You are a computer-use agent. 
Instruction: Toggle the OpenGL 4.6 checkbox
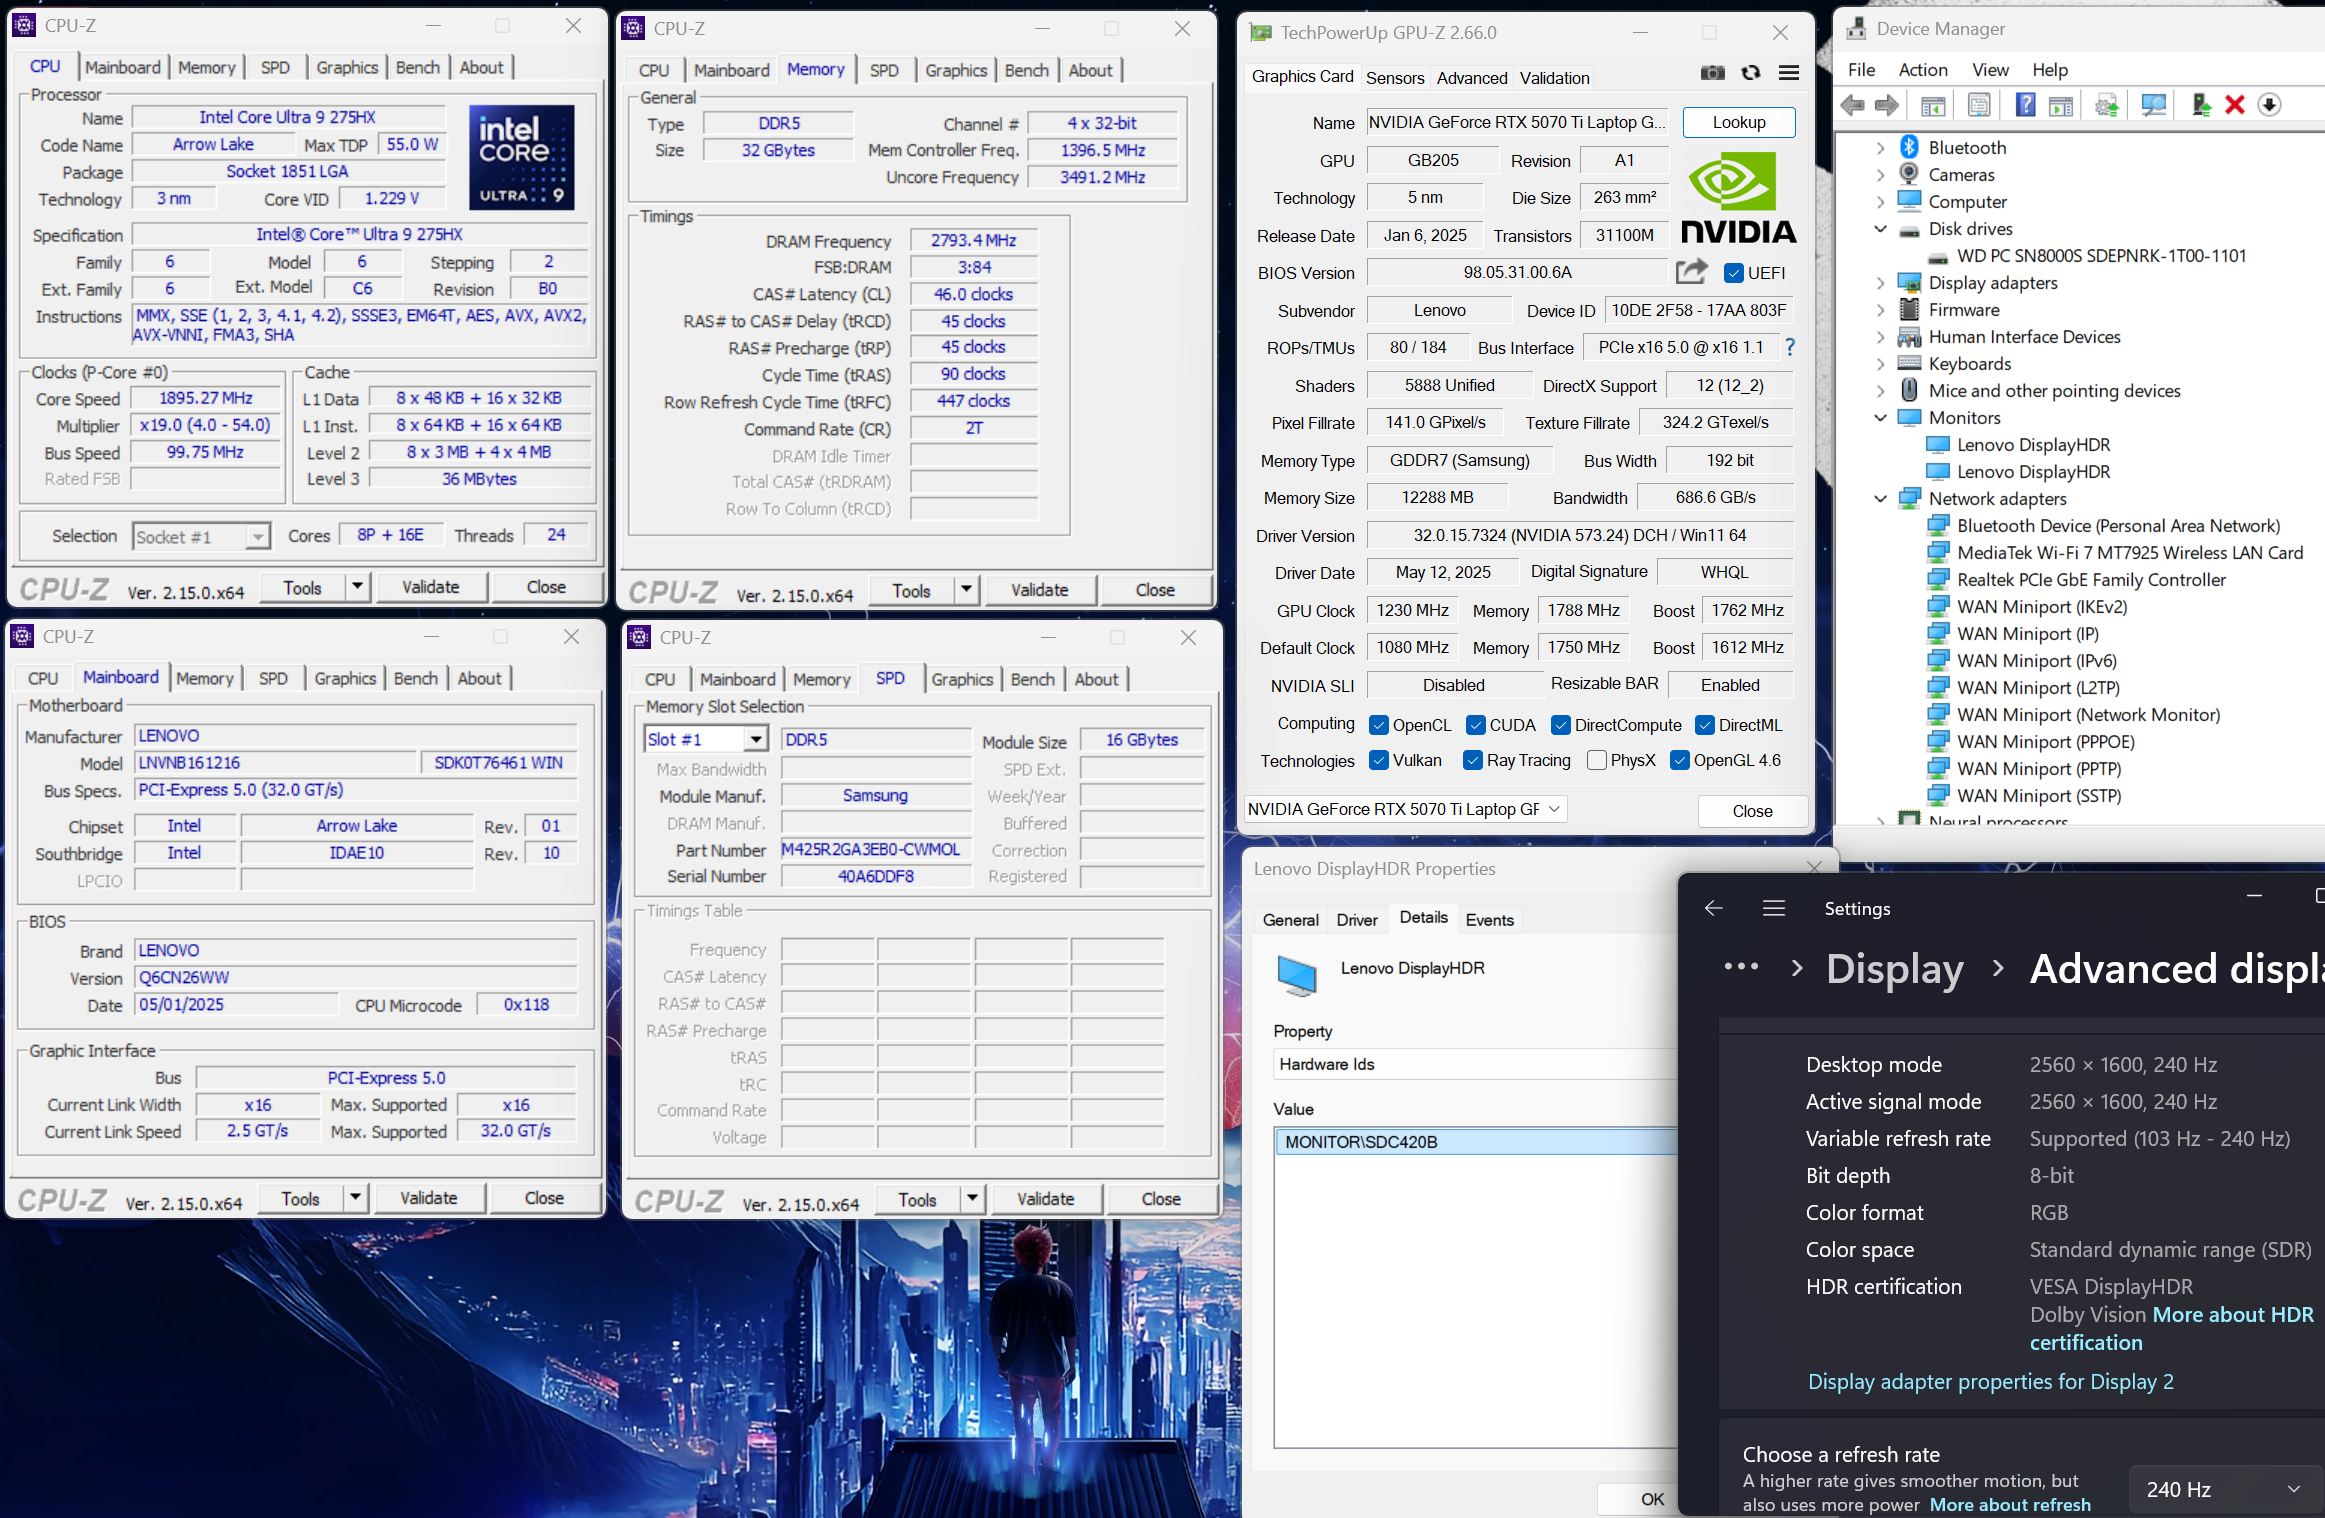[x=1680, y=760]
